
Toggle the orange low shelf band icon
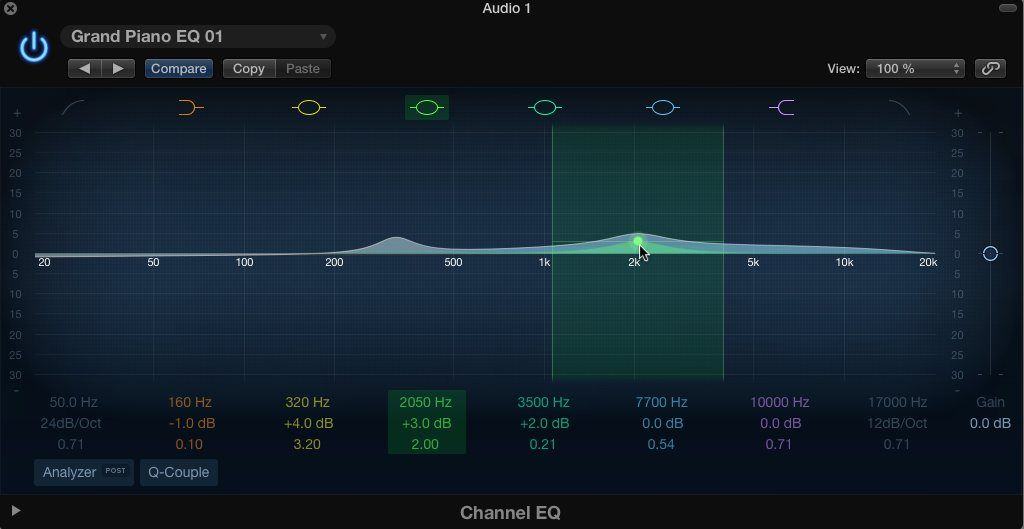[191, 108]
